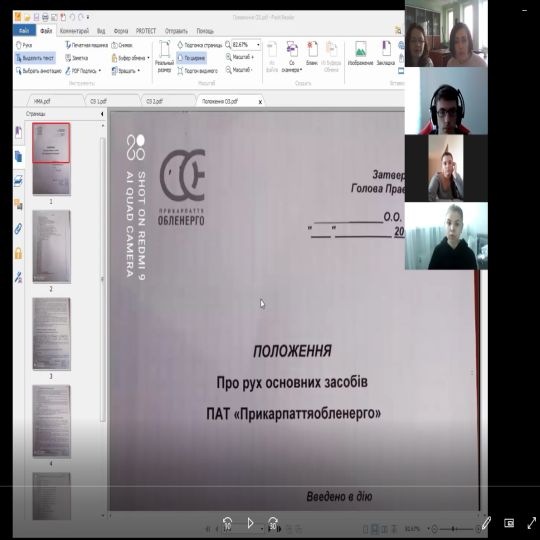The image size is (540, 540).
Task: Undo via quick access toolbar arrow
Action: click(72, 17)
